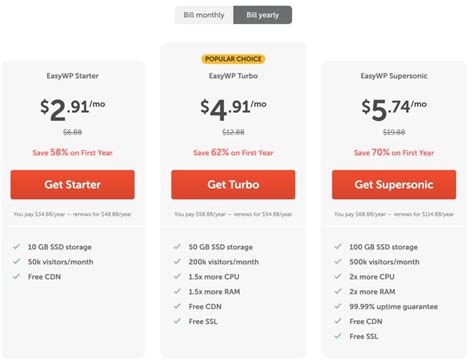474x363 pixels.
Task: Choose the Get Supersonic plan button
Action: click(394, 185)
